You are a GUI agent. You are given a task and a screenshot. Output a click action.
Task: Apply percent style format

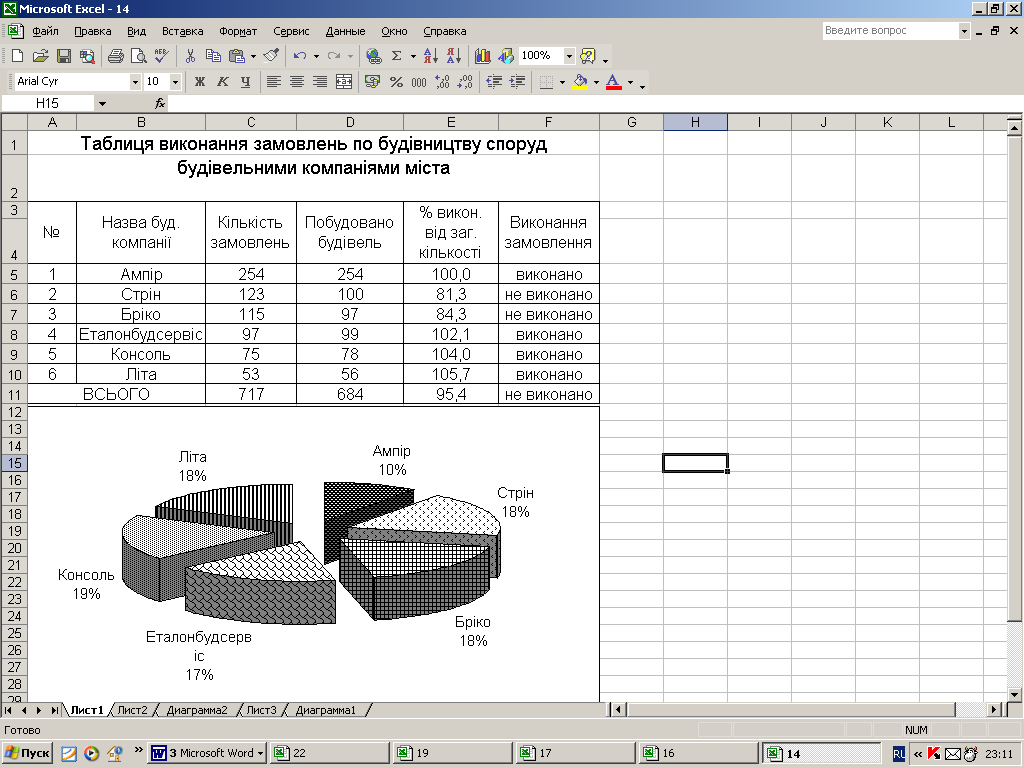tap(396, 82)
